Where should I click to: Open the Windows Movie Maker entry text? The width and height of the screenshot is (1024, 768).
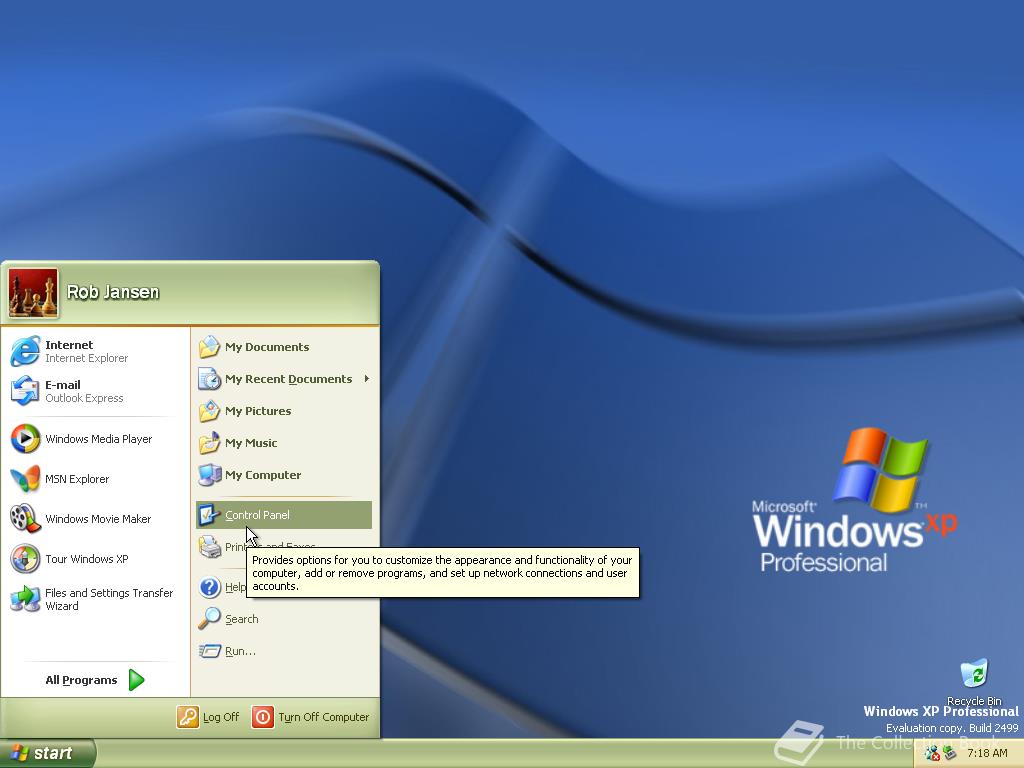98,519
